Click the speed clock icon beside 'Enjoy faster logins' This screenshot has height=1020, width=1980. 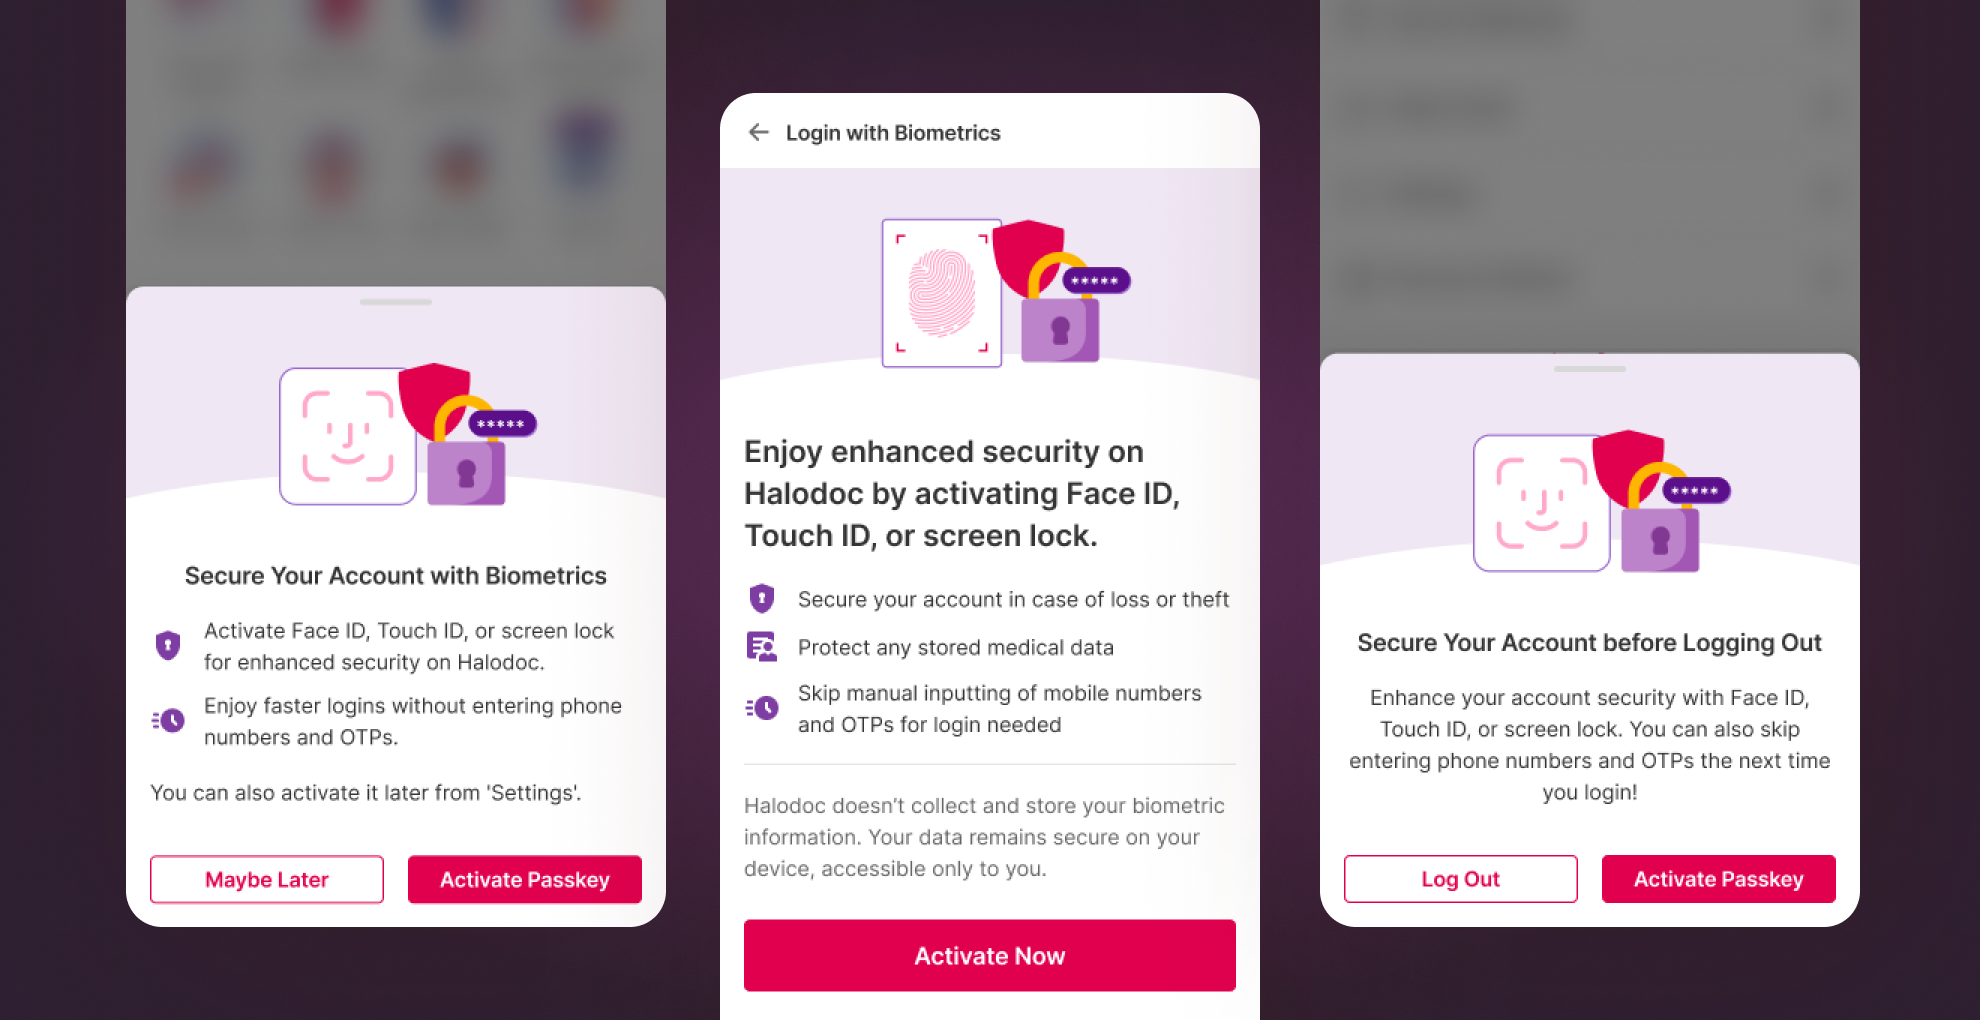tap(168, 720)
